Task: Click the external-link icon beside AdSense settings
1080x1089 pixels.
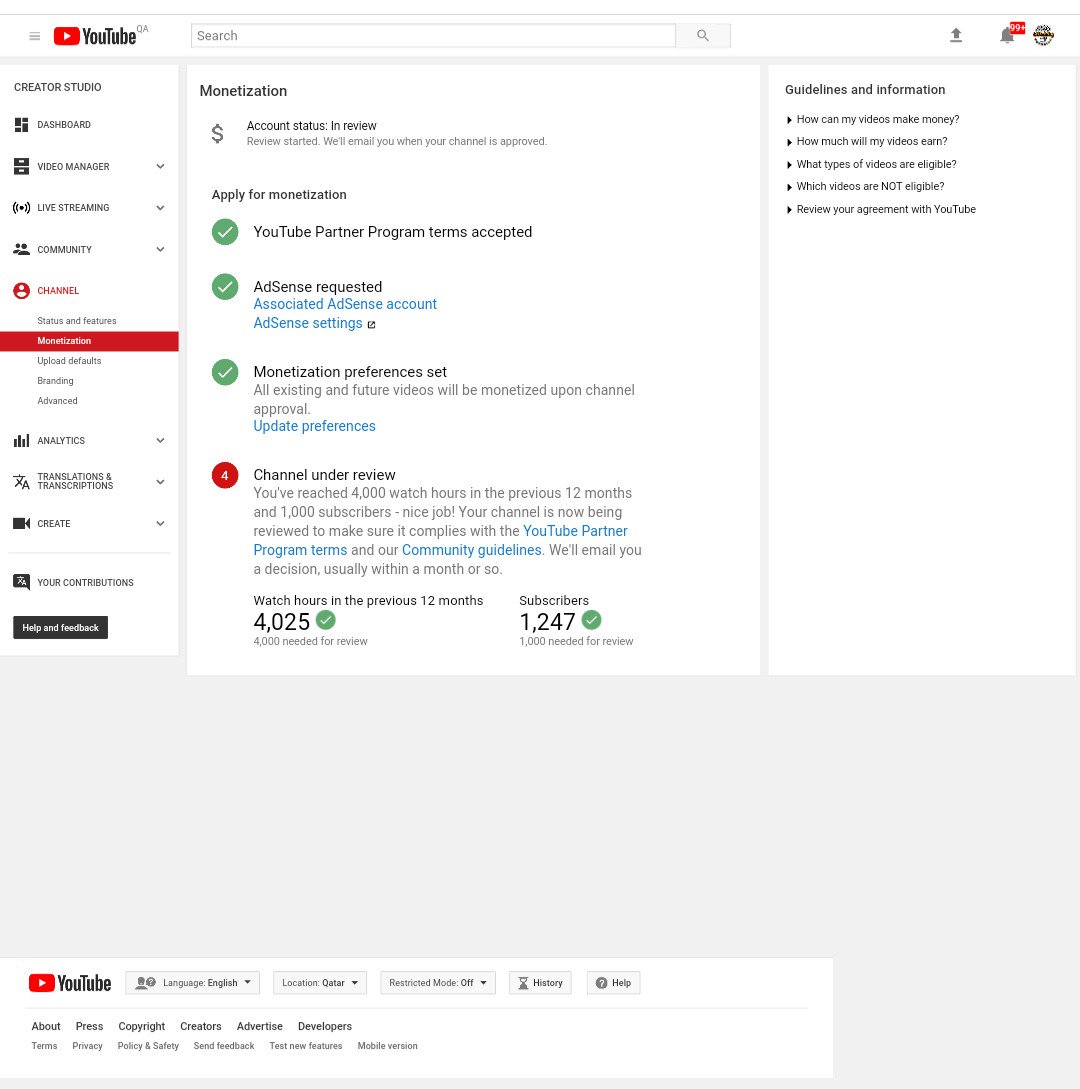Action: (x=371, y=324)
